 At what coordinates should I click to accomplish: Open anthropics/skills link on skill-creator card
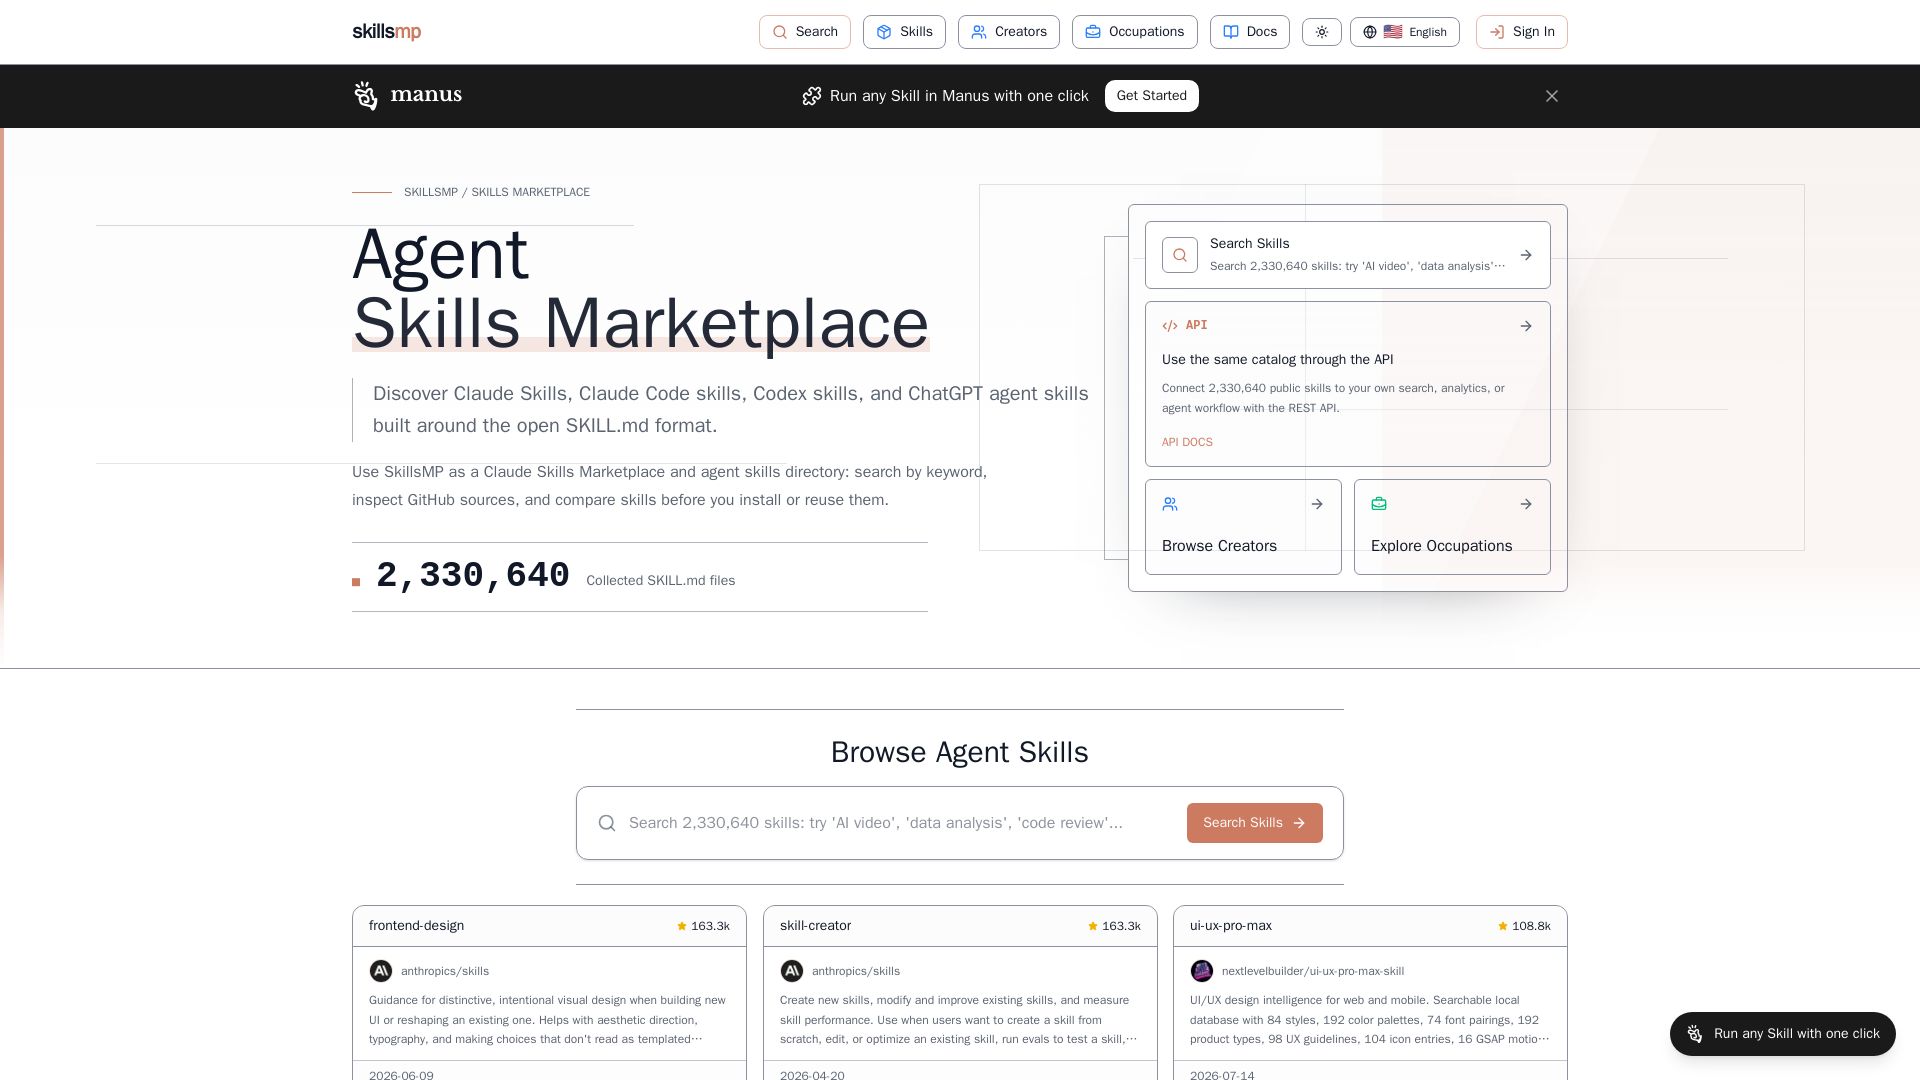click(x=856, y=971)
